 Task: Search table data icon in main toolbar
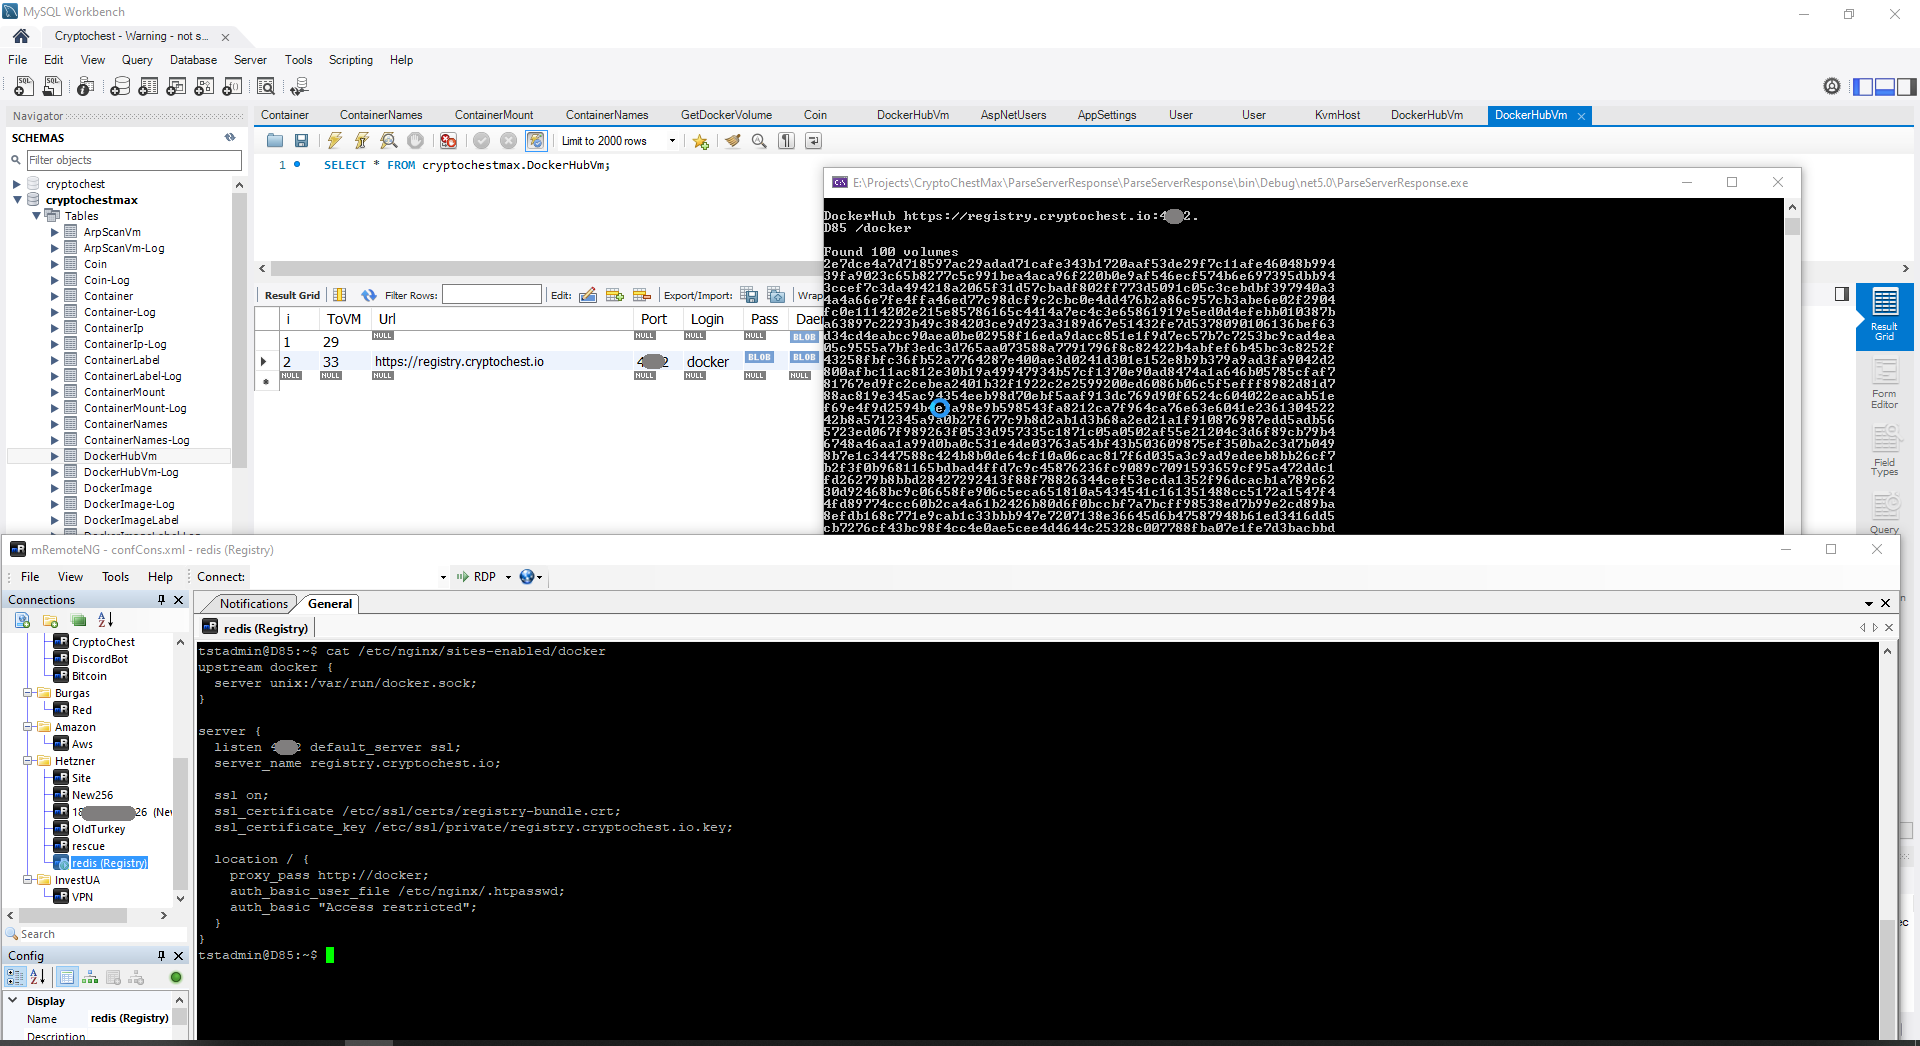pos(266,87)
